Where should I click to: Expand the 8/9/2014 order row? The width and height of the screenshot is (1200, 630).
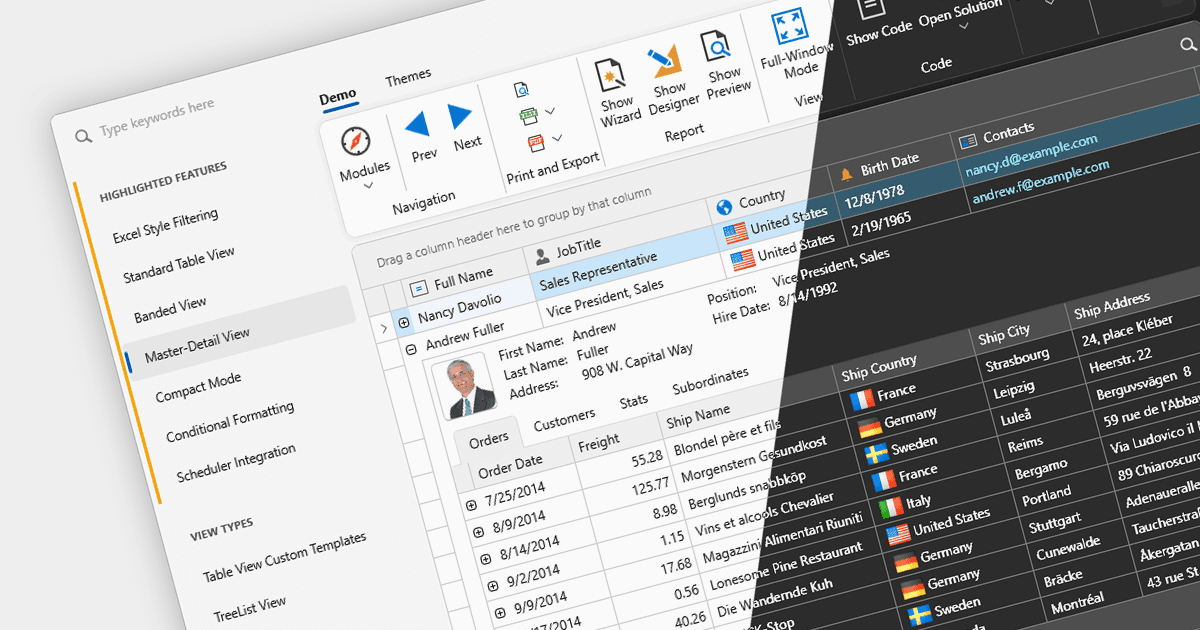478,532
